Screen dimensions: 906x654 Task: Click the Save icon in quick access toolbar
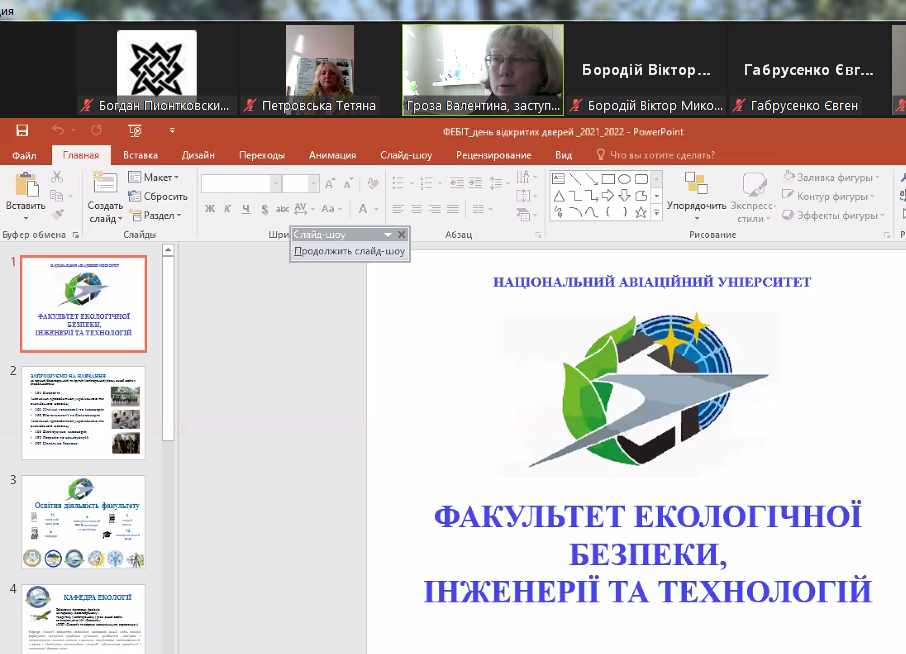[22, 130]
